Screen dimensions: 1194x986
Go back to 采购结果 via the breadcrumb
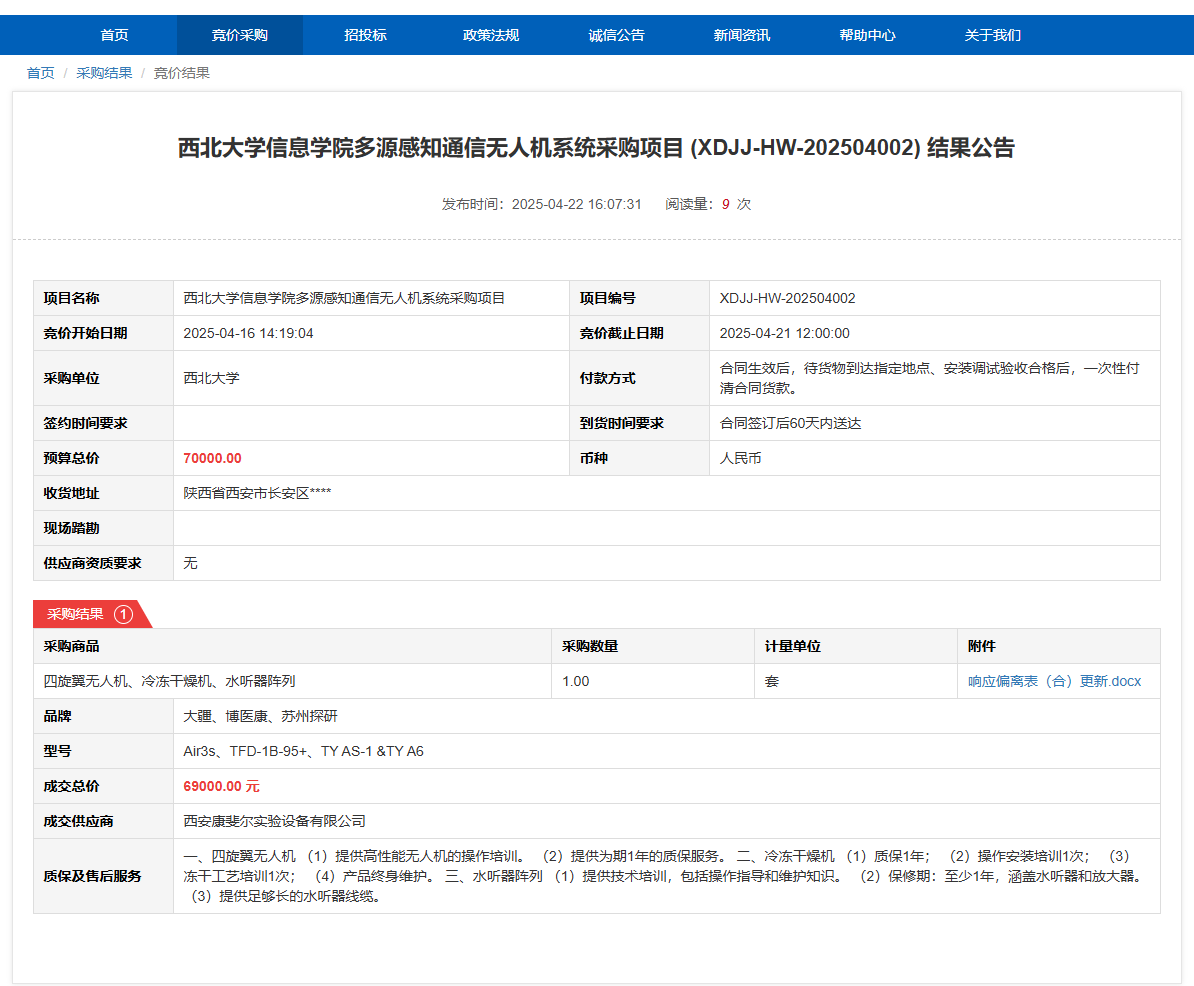(104, 73)
